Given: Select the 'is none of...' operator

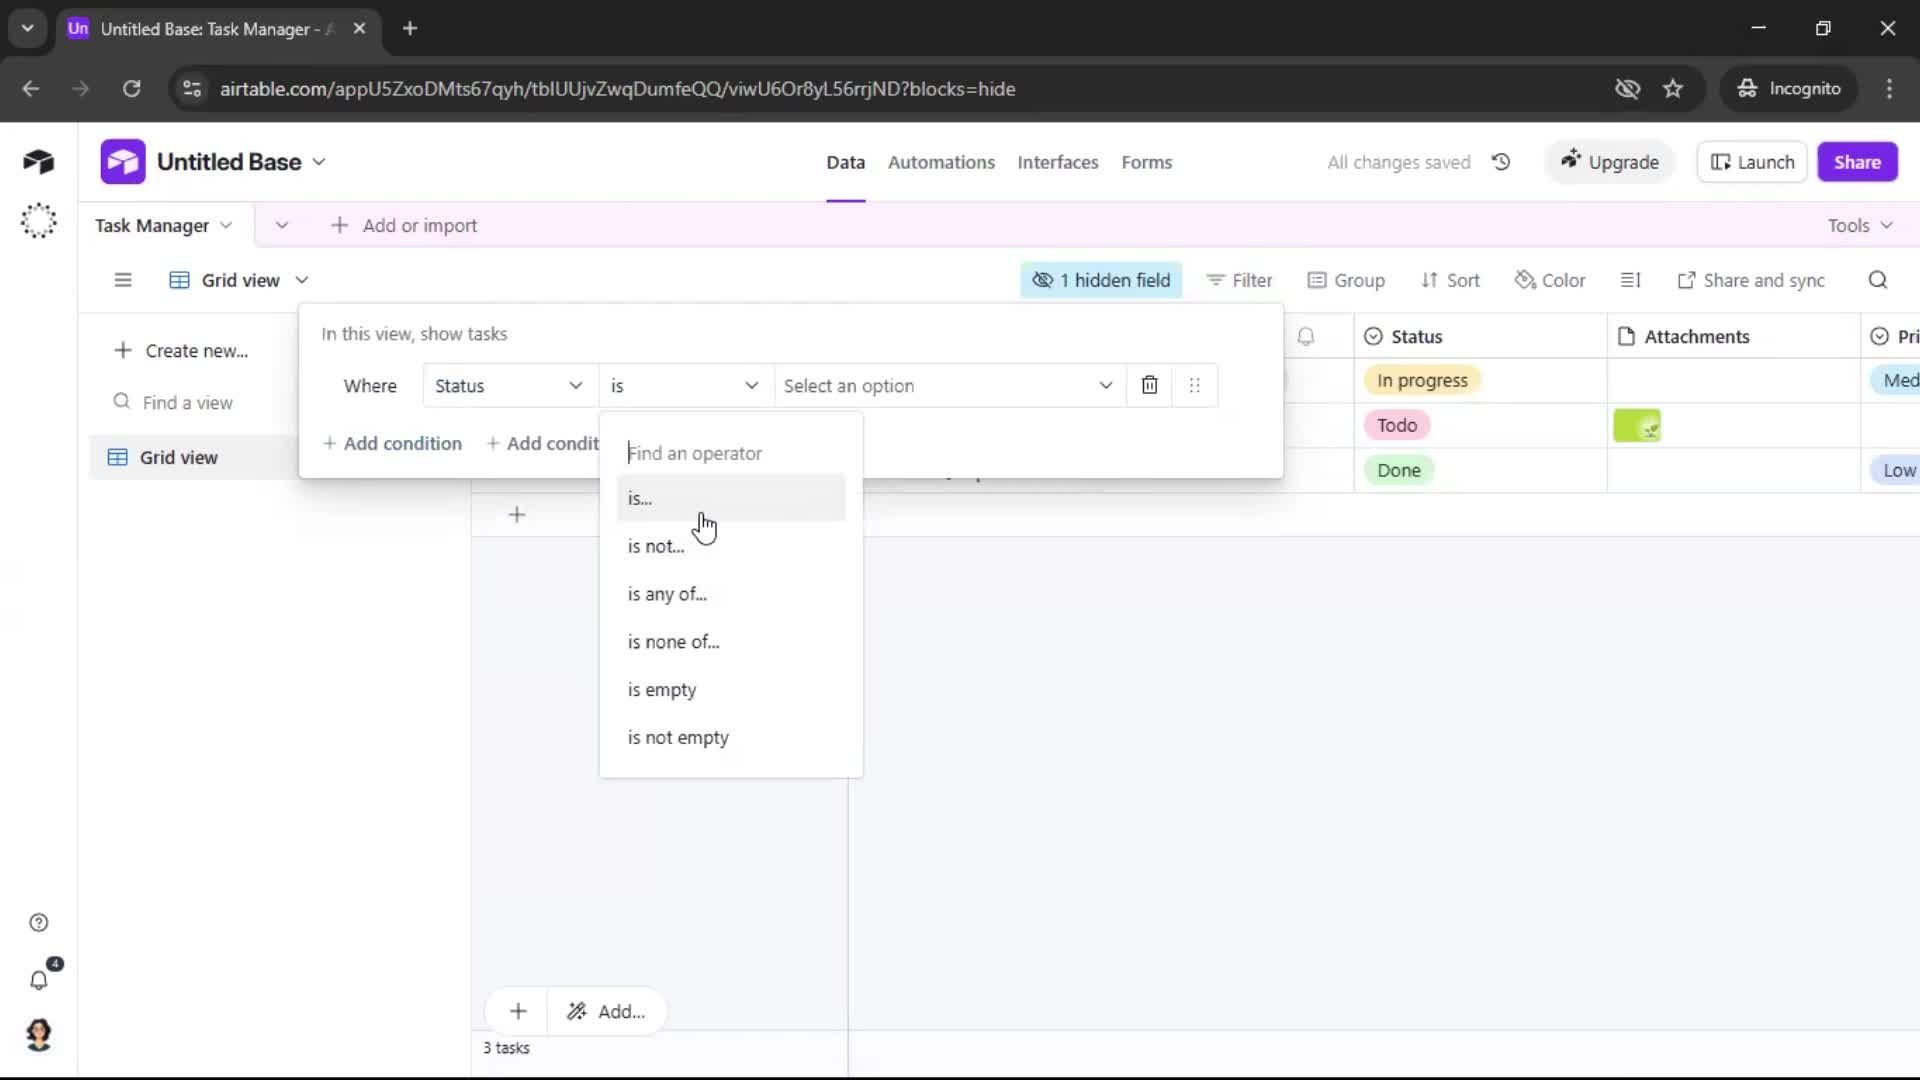Looking at the screenshot, I should (731, 642).
